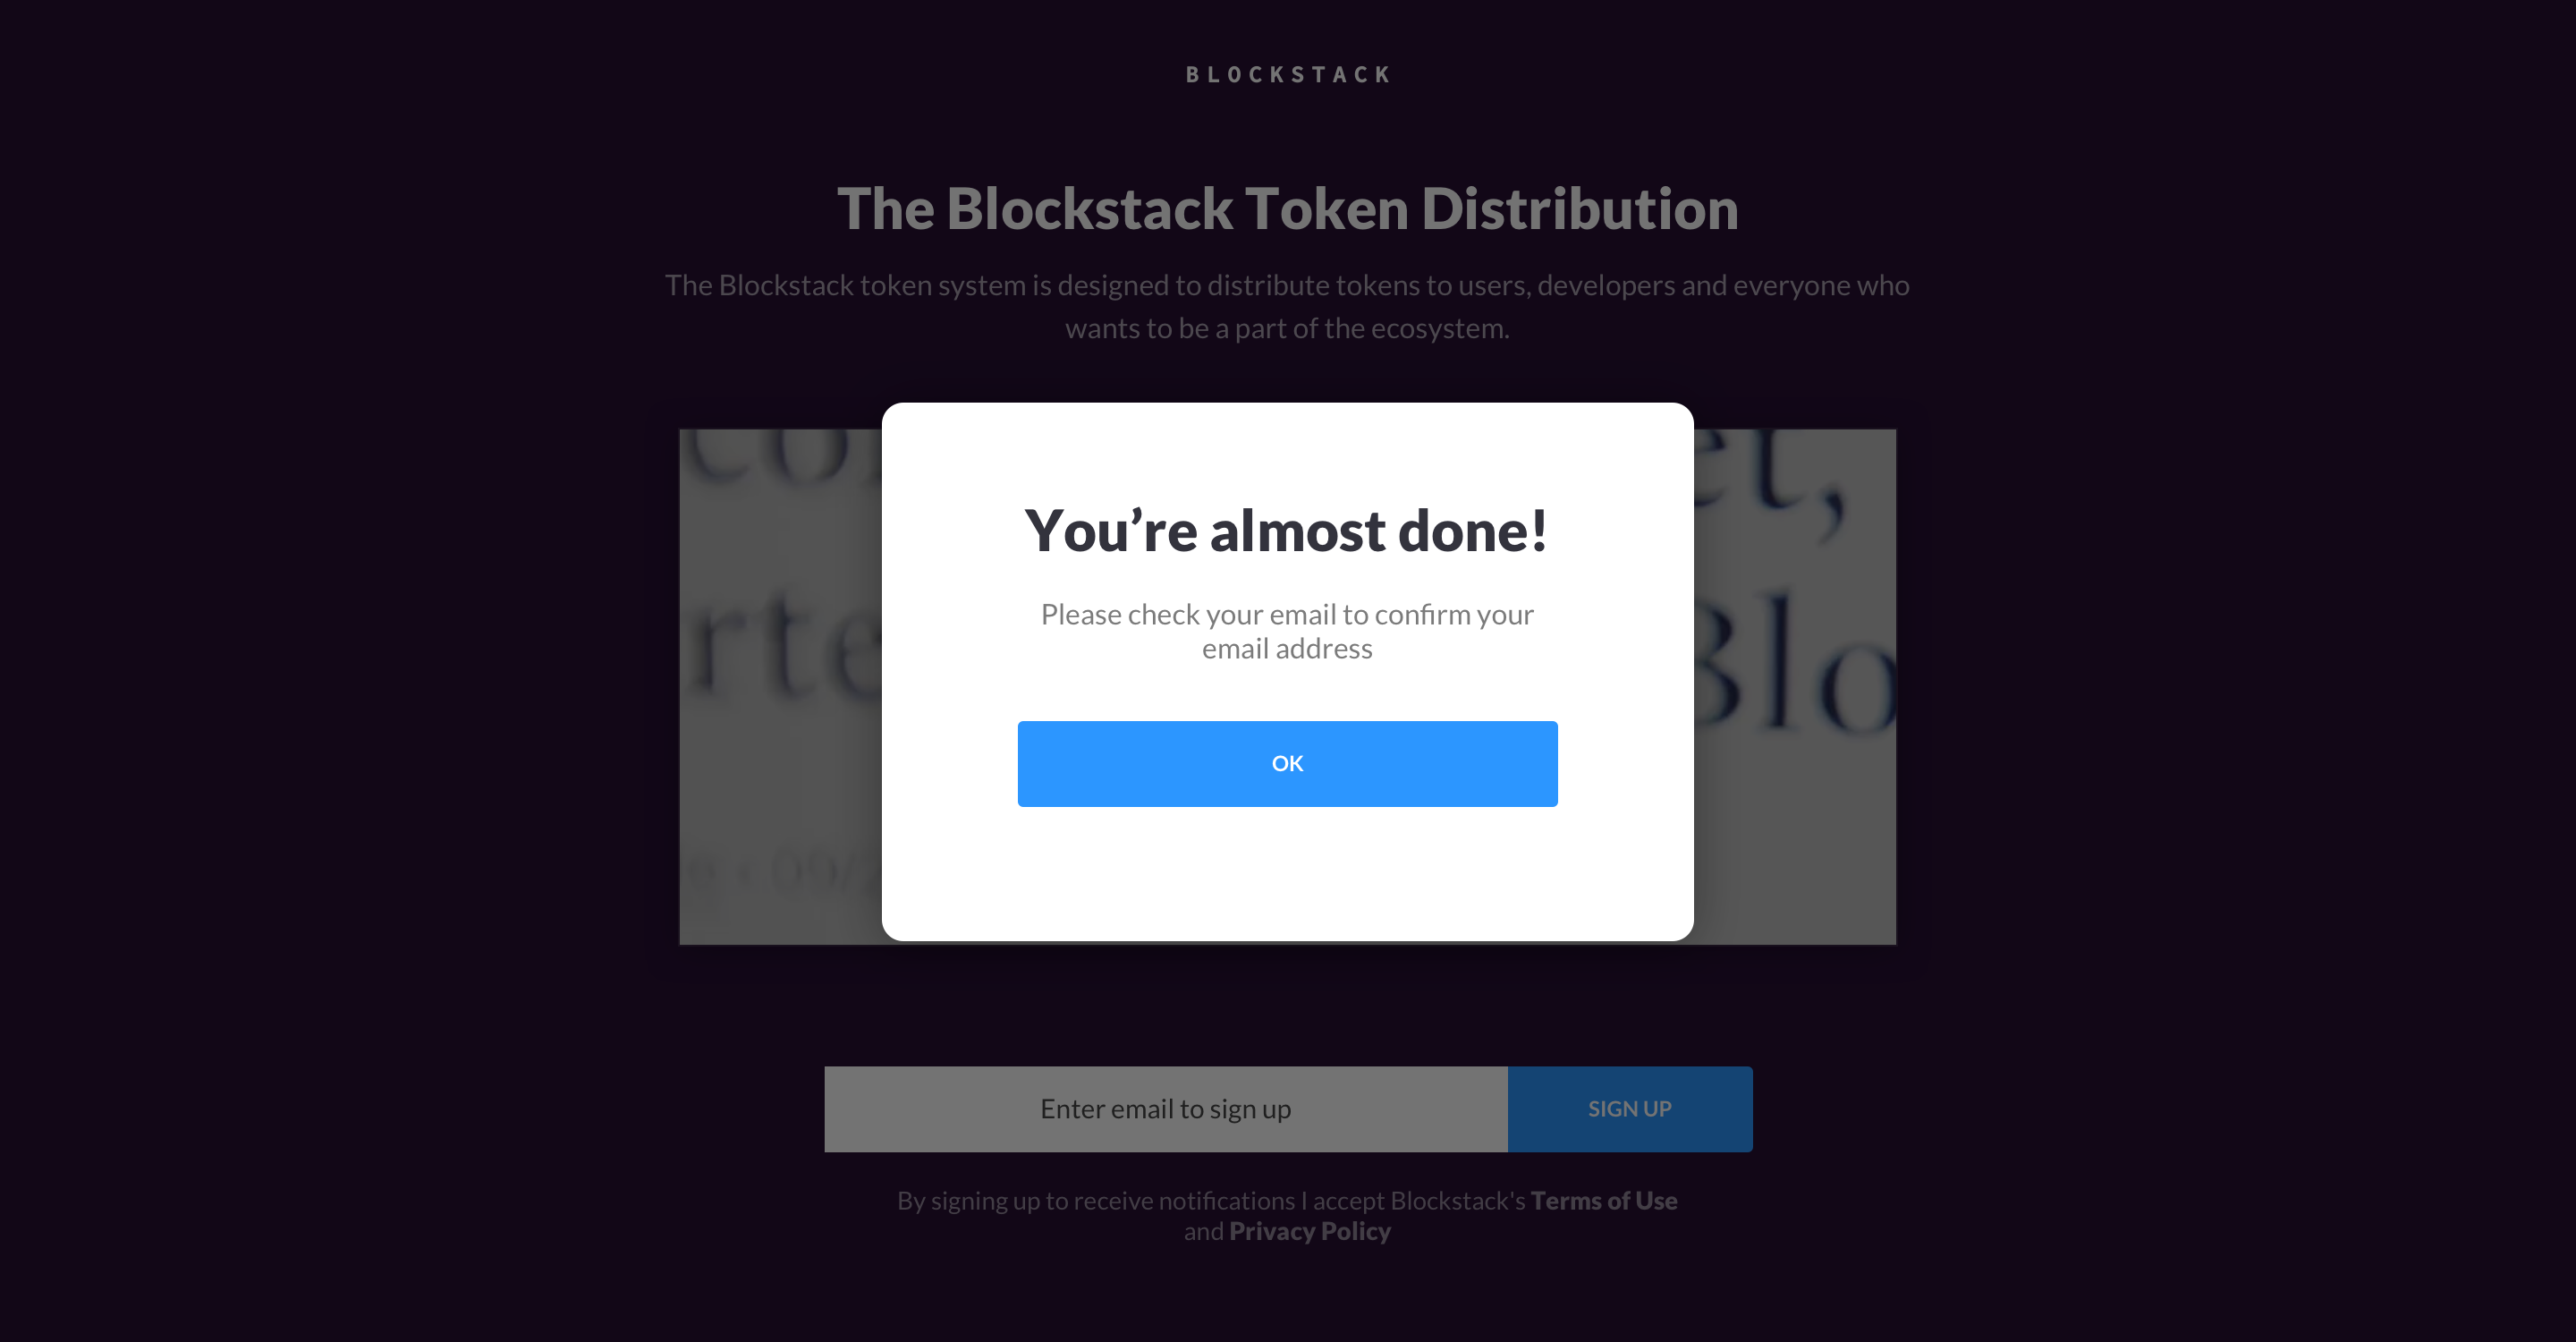Click The Blockstack Token Distribution title

point(1288,209)
